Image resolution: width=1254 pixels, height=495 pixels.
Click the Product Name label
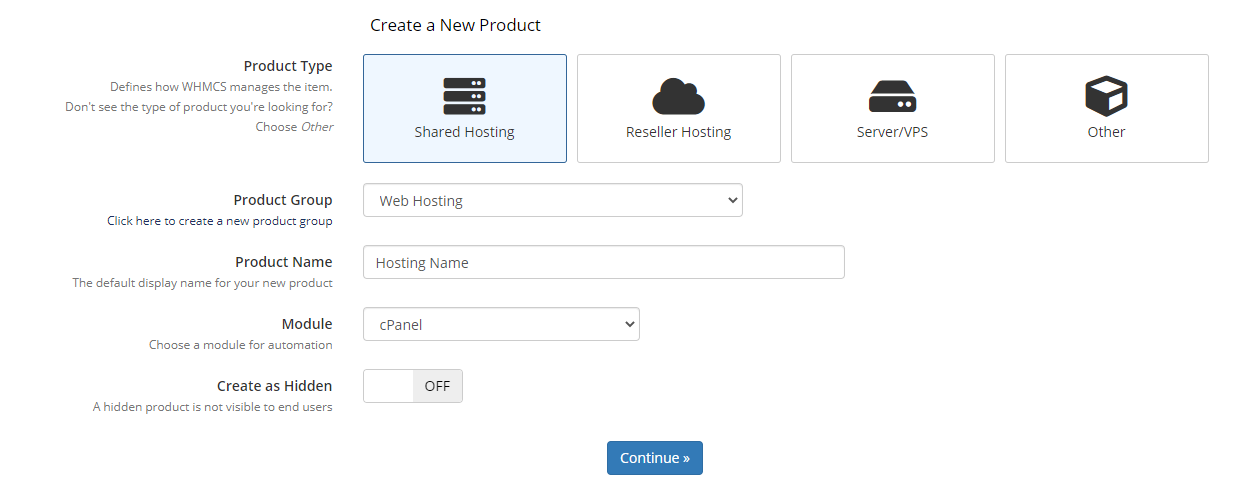pyautogui.click(x=284, y=262)
